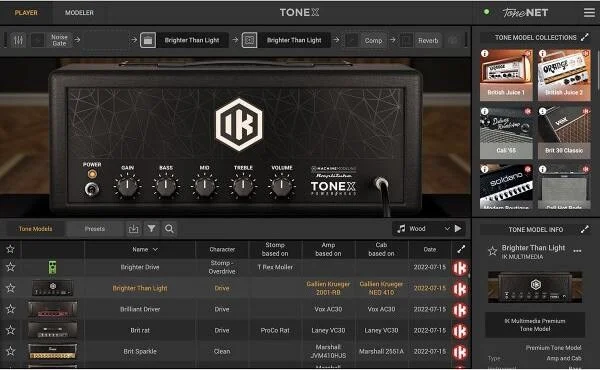
Task: Expand the Tone Model Collections panel
Action: [x=585, y=37]
